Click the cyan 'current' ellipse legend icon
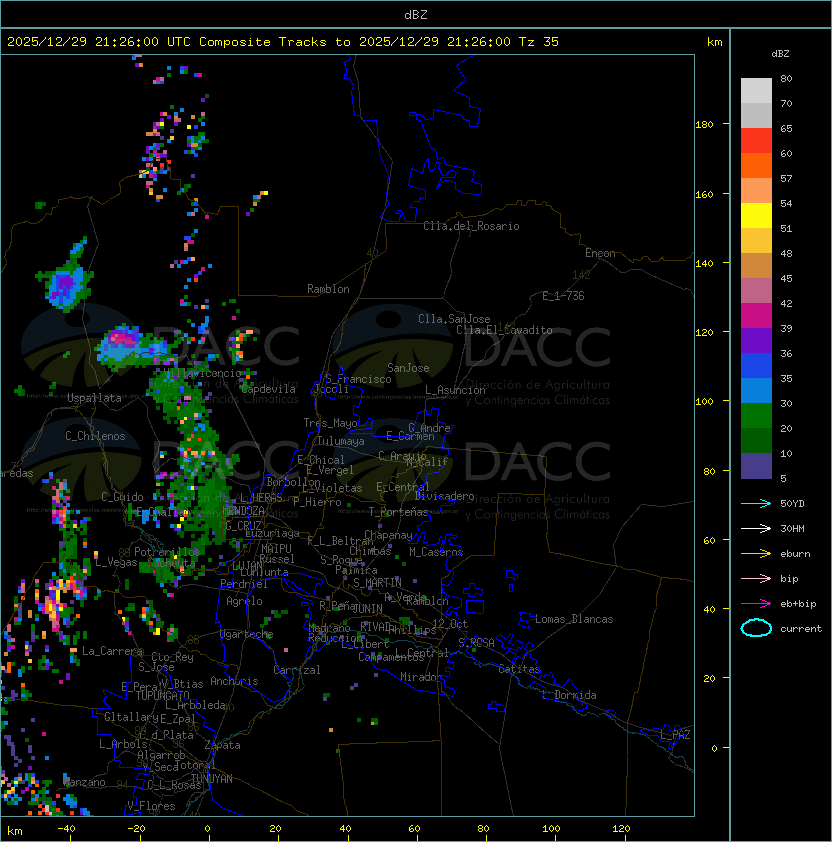The image size is (832, 842). (x=756, y=628)
